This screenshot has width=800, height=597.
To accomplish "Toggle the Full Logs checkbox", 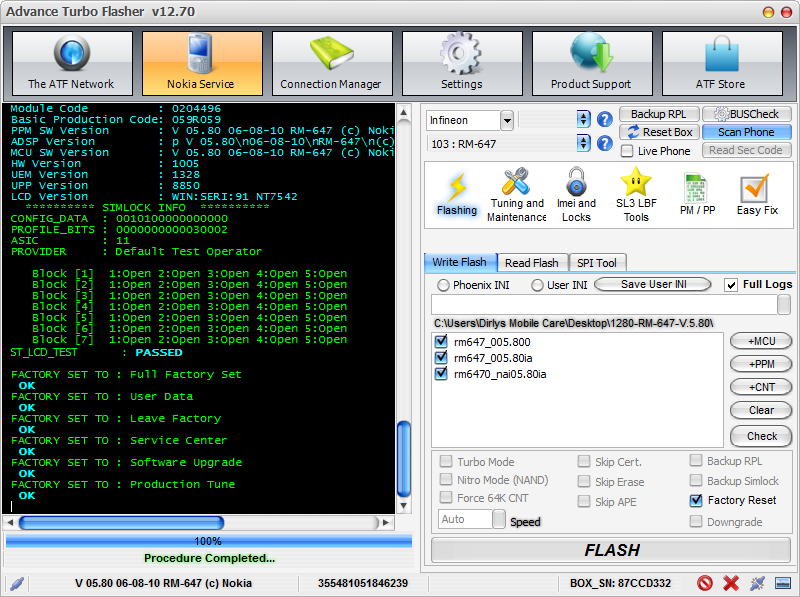I will (731, 285).
